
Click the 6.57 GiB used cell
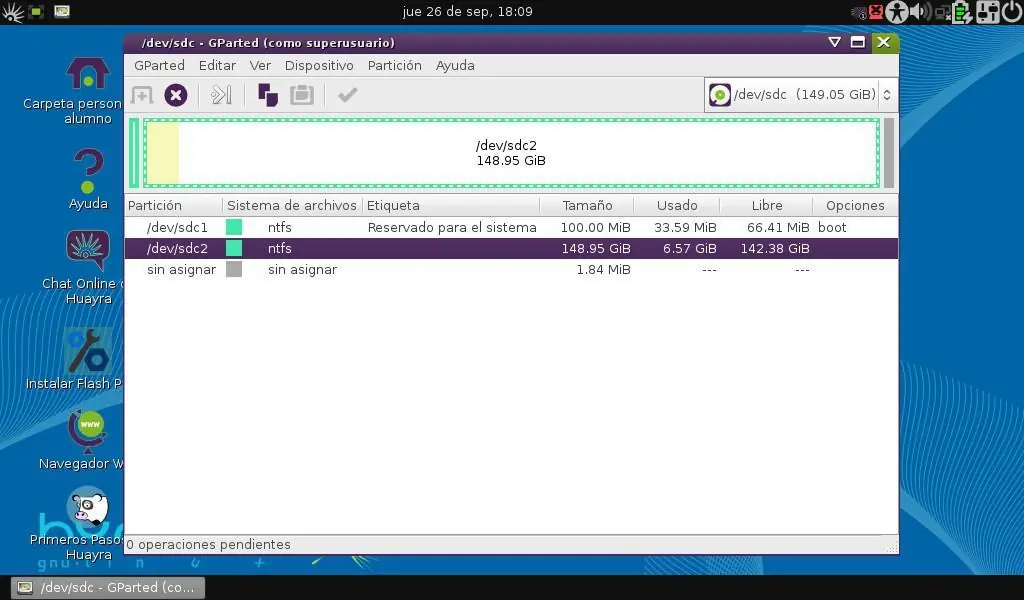[690, 248]
